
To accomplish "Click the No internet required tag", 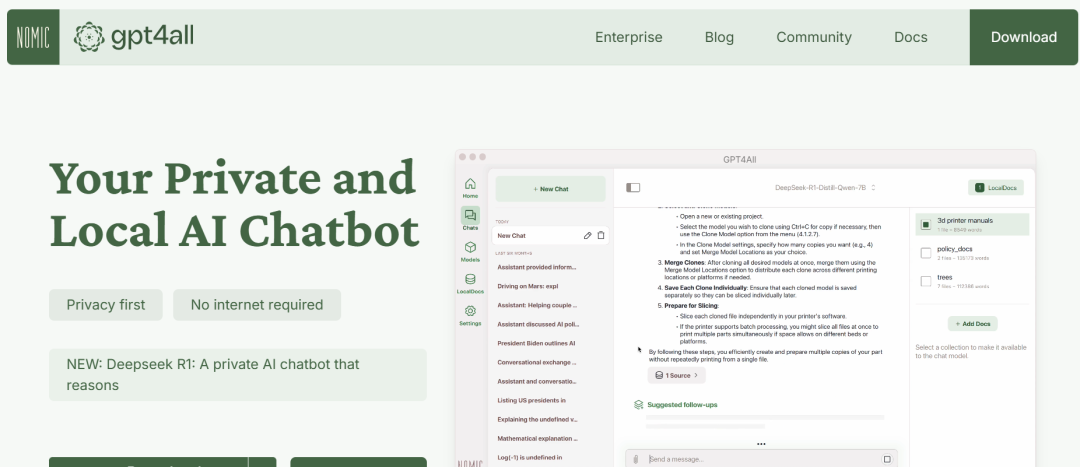I will point(257,304).
